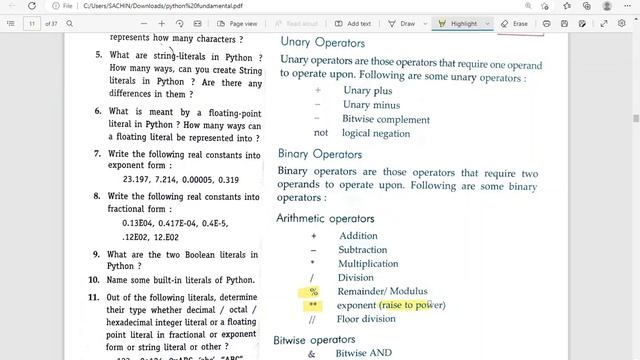Rotate the PDF page

click(x=180, y=24)
